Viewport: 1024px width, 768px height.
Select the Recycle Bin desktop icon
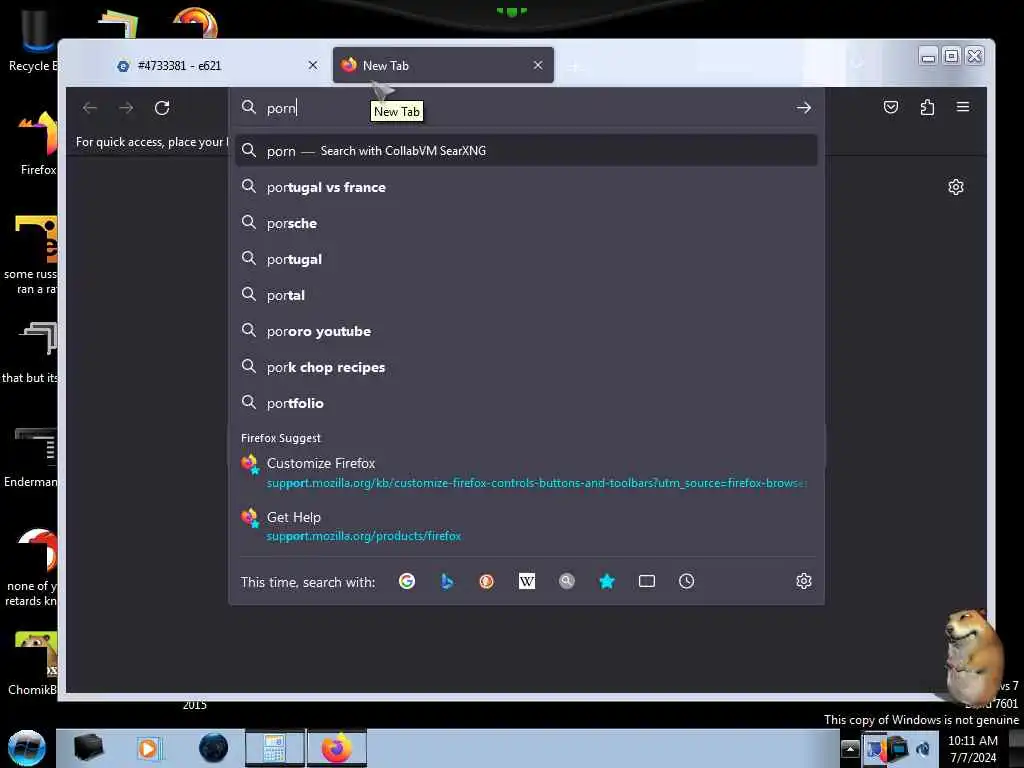[x=33, y=39]
